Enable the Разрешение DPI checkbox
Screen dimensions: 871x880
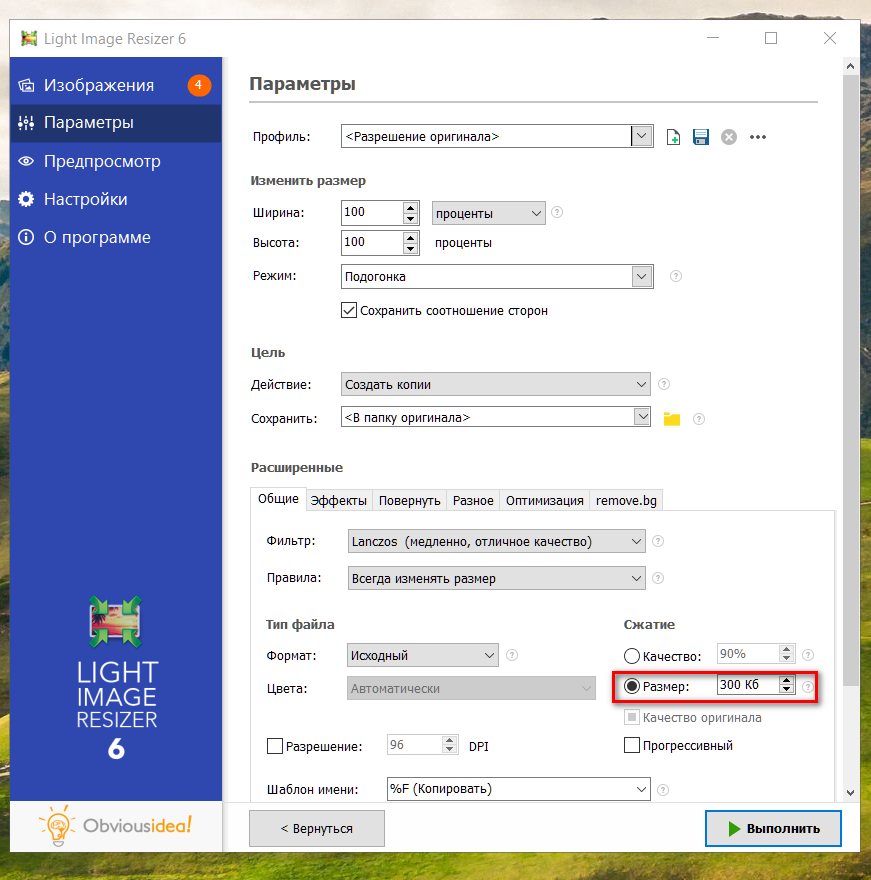coord(275,746)
